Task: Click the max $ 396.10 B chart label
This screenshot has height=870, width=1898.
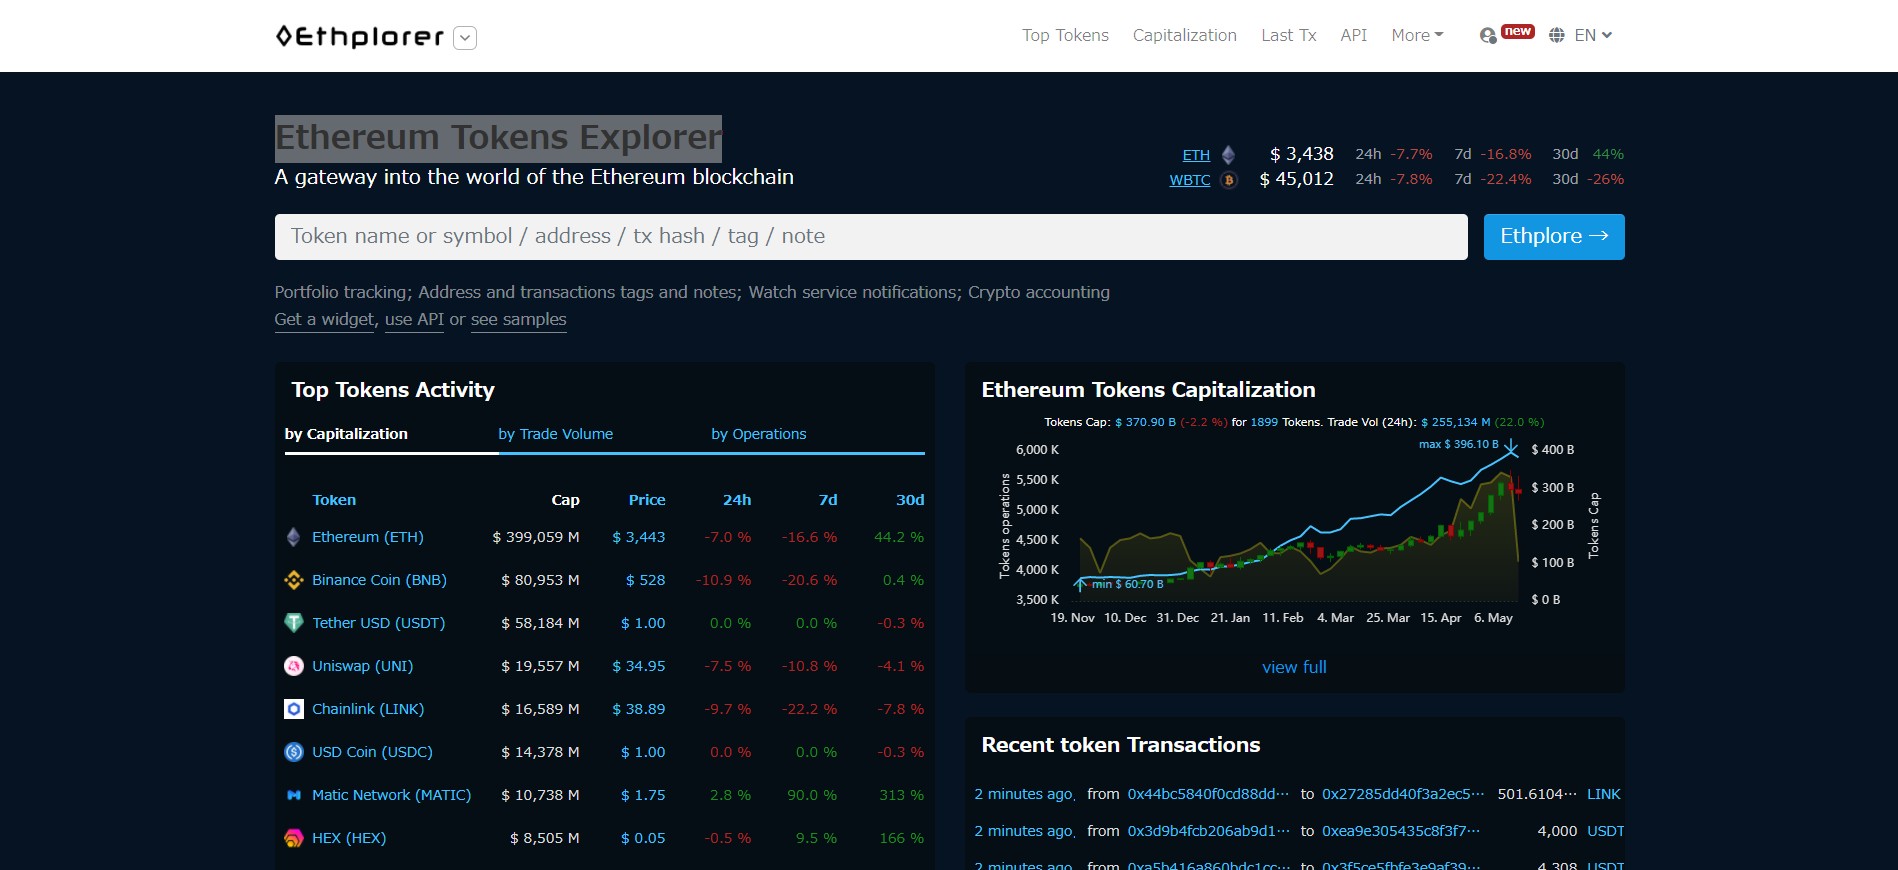Action: (x=1458, y=444)
